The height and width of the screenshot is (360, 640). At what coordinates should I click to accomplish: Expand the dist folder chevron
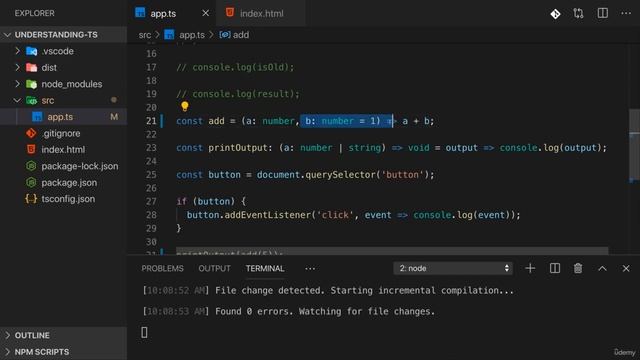point(17,67)
